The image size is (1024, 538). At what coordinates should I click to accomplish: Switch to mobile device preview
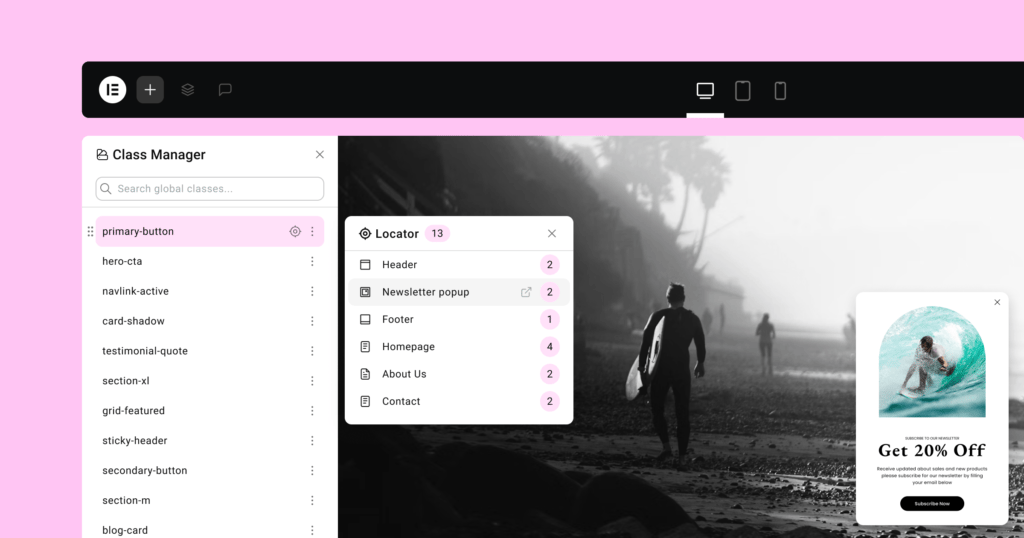pos(780,91)
